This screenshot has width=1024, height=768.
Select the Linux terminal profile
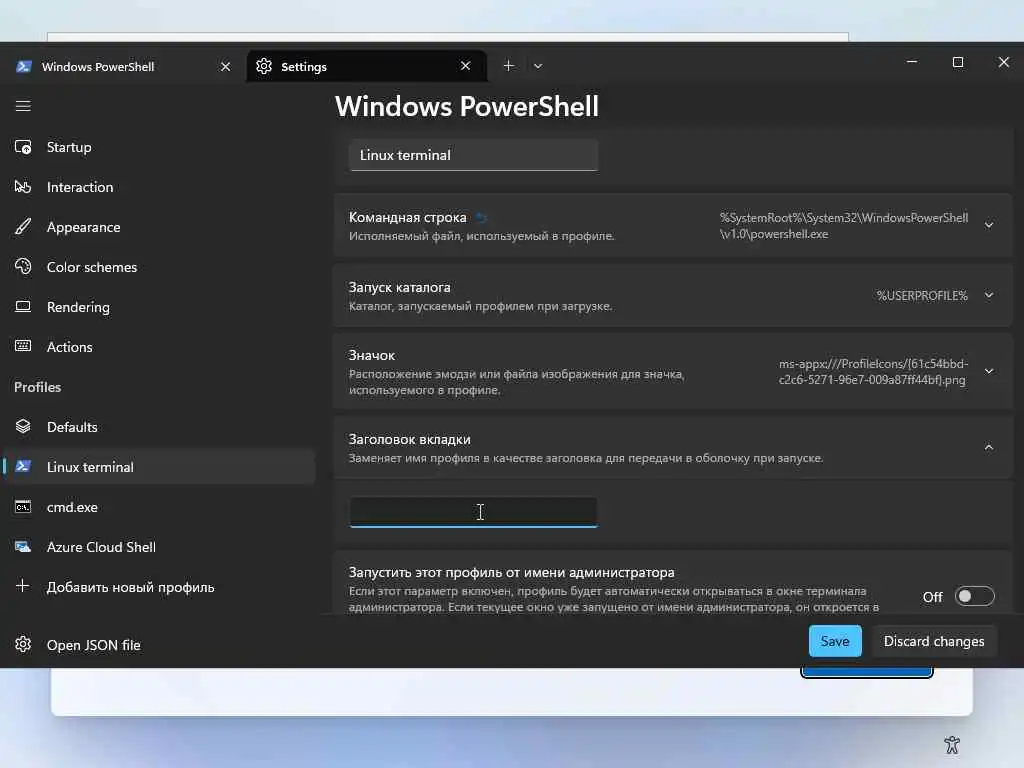[159, 466]
